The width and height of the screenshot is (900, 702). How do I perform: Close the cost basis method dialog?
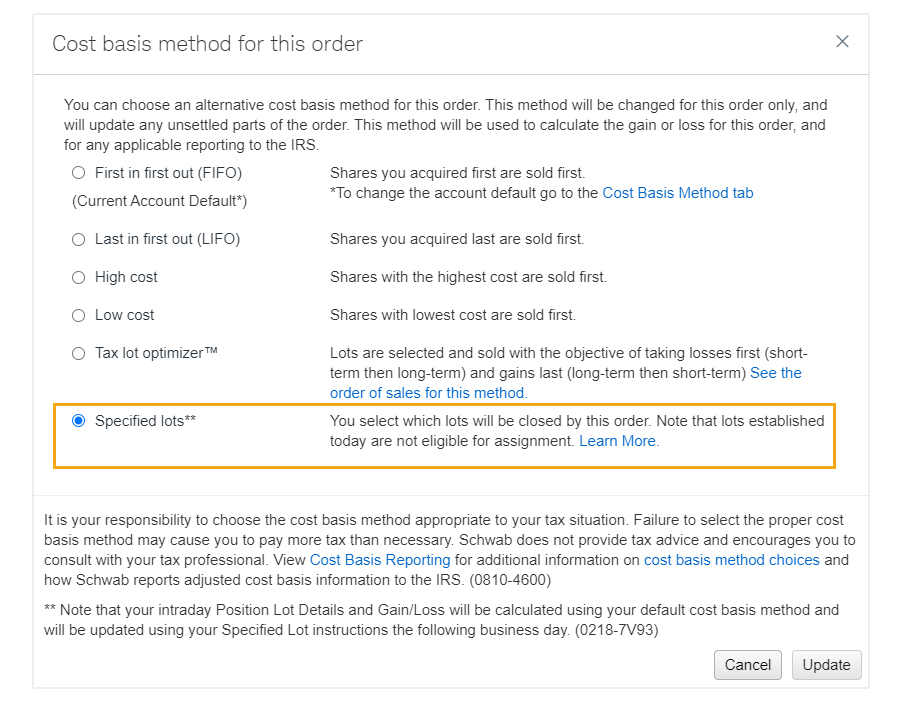click(x=842, y=41)
